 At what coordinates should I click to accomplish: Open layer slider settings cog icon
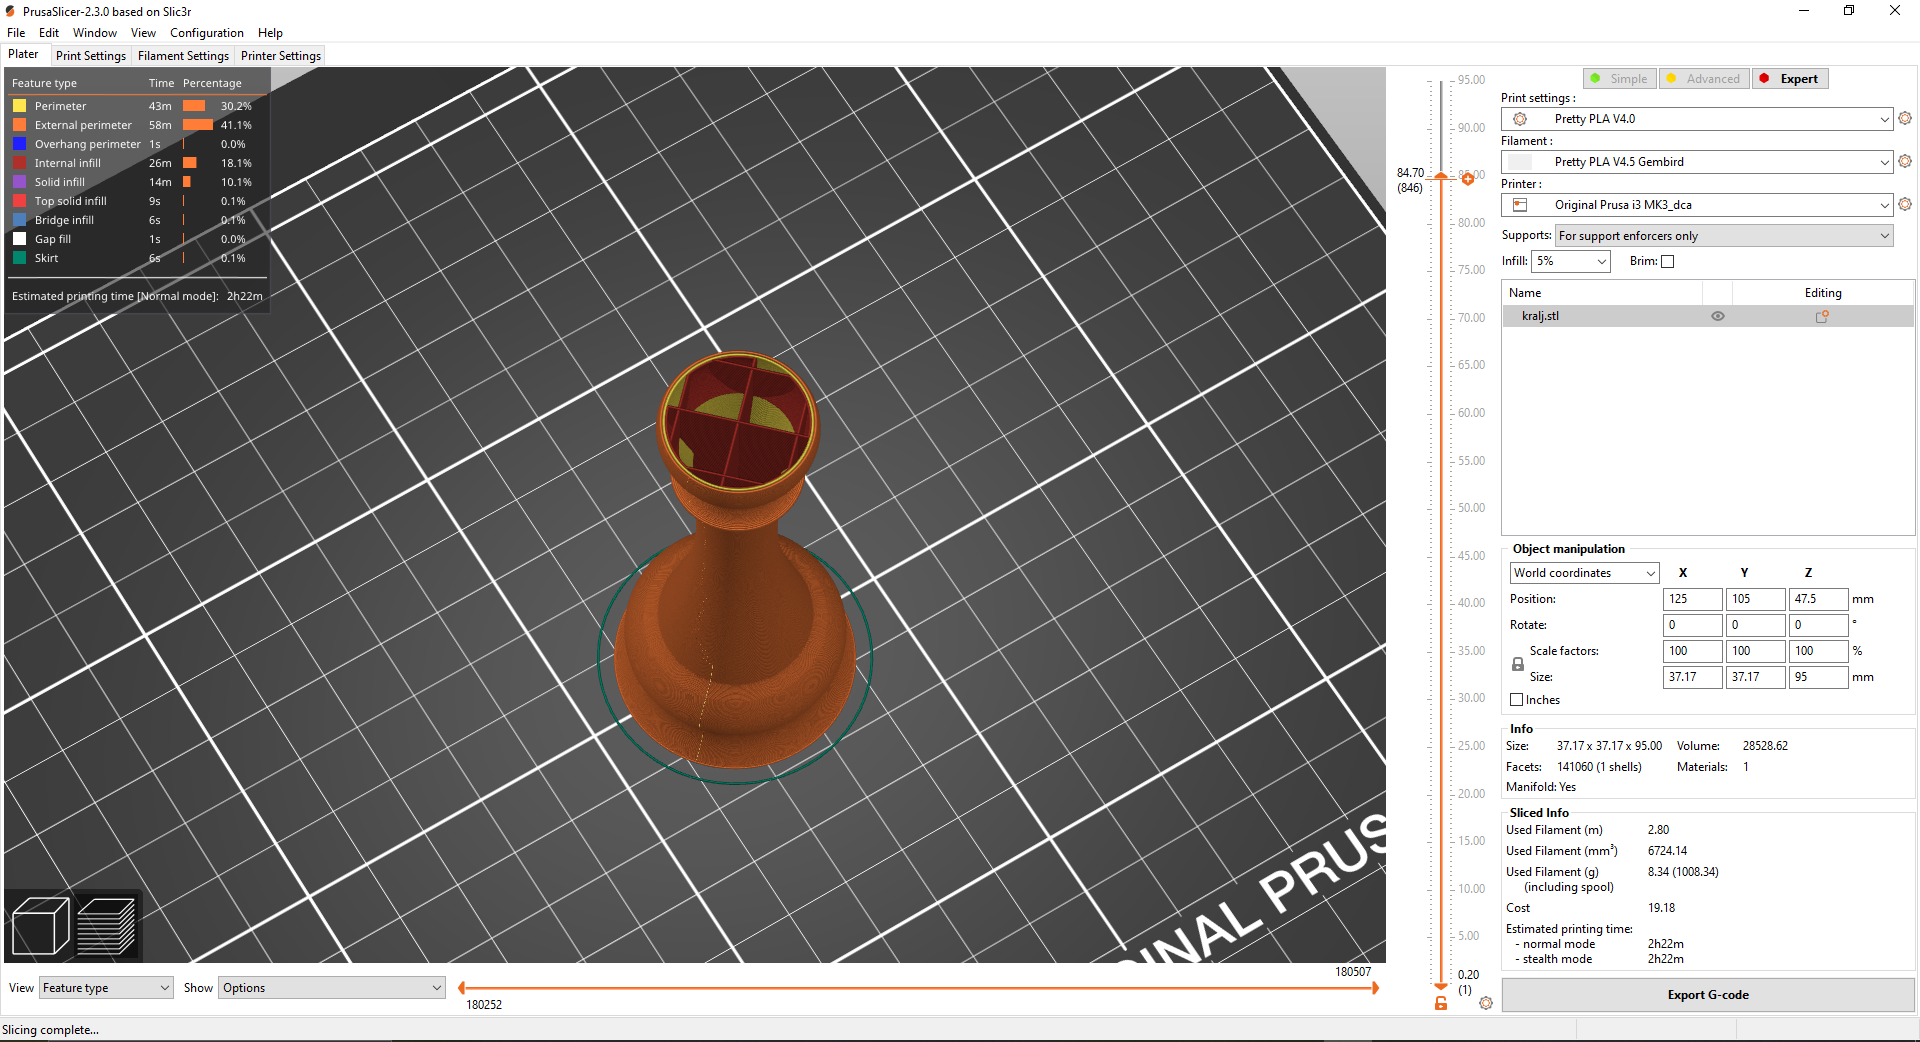1486,1003
